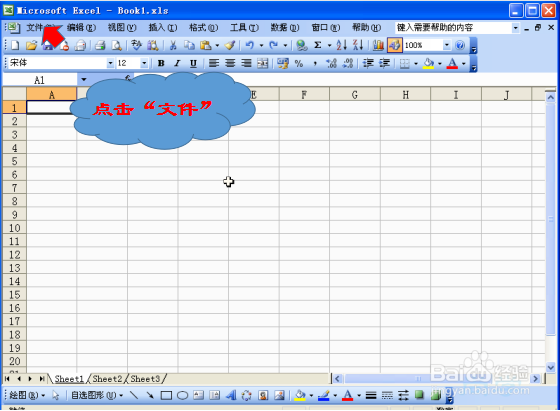
Task: Open the Undo history dropdown arrow
Action: (261, 45)
